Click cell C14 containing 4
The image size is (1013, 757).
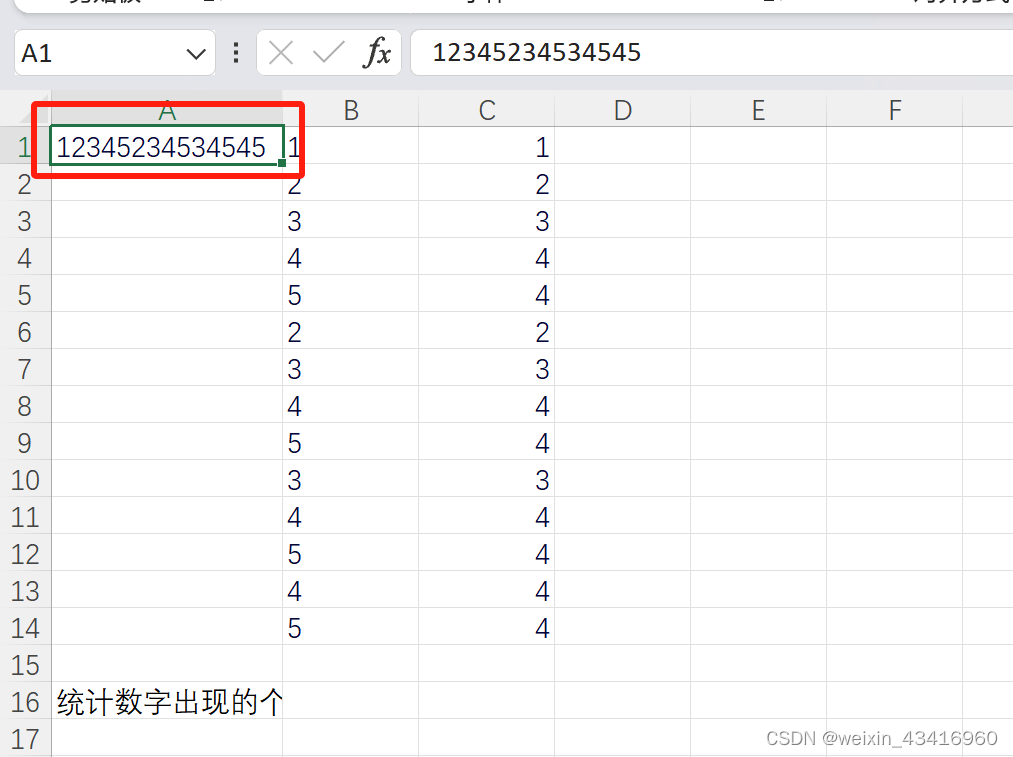coord(486,628)
